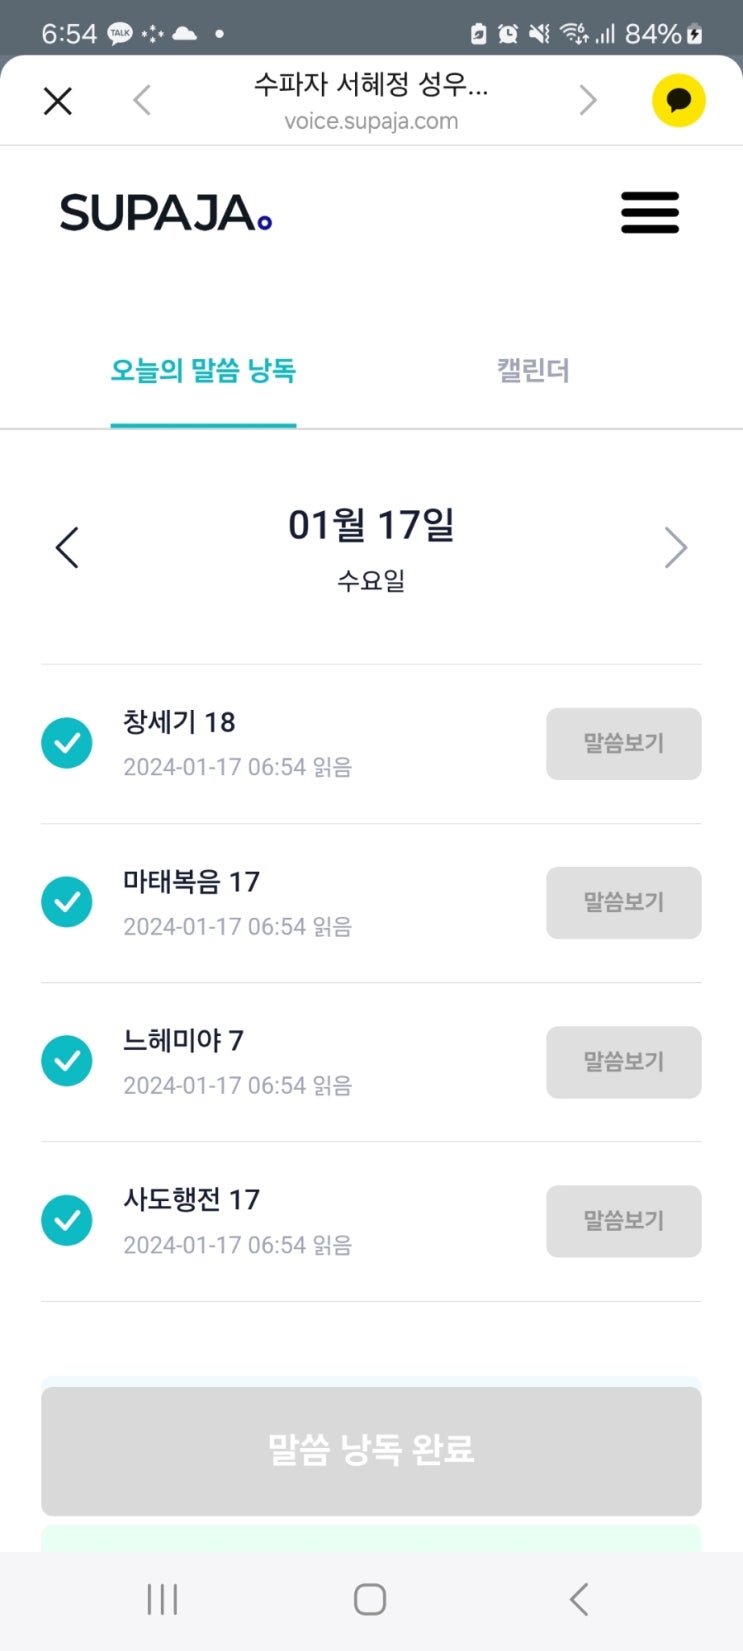Open the Android recent apps button

tap(162, 1599)
